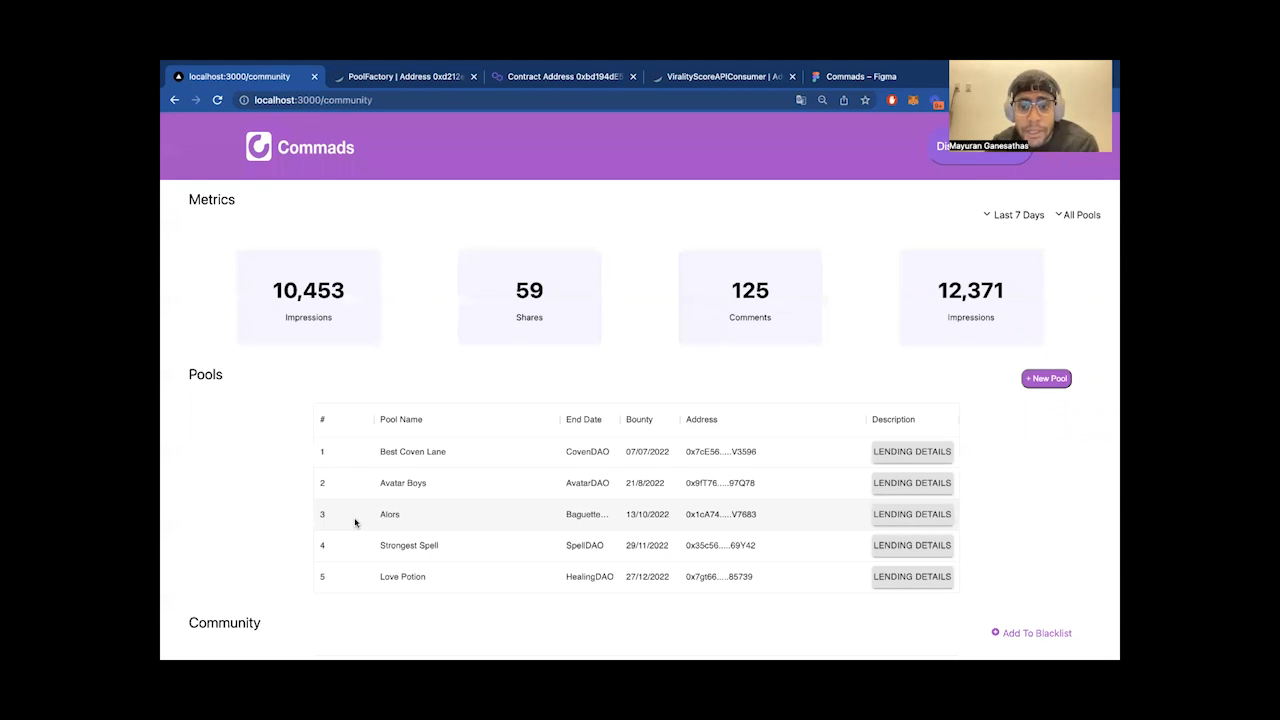Click the Bounty column header
Screen dimensions: 1280x720
click(639, 419)
